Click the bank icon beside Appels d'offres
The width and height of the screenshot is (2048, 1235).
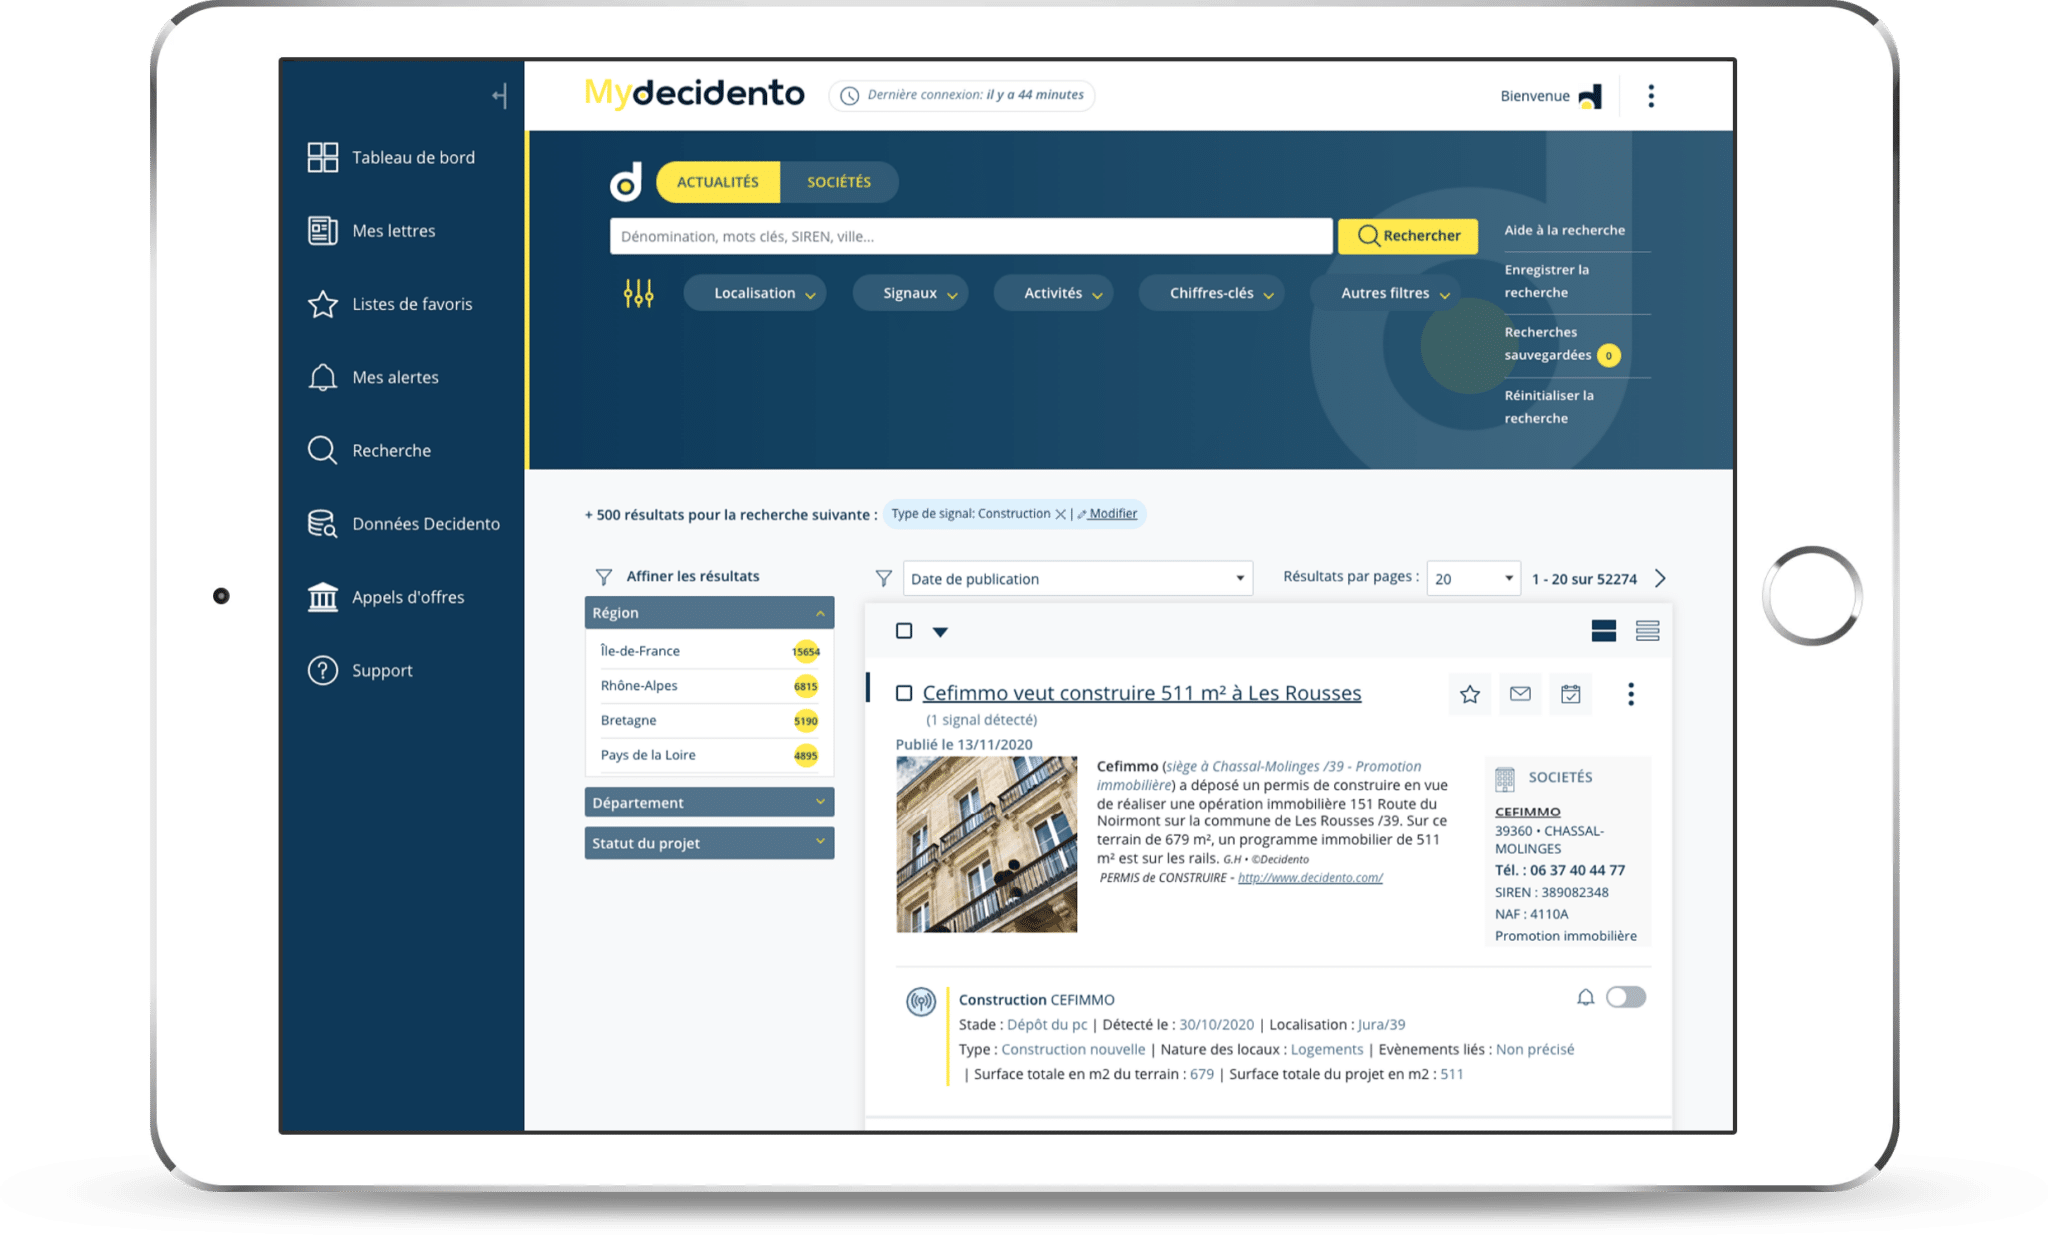coord(322,597)
